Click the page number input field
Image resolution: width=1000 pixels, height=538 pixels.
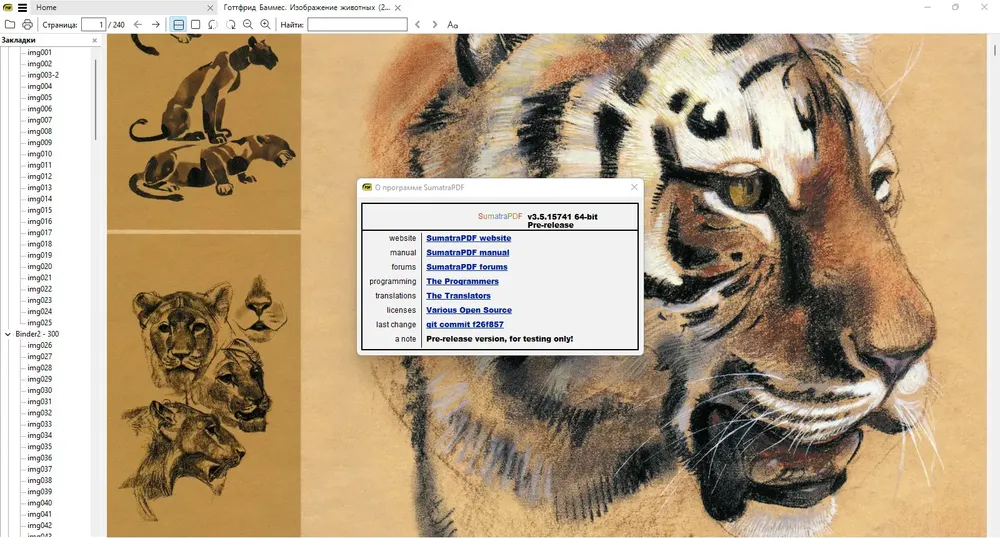[93, 24]
